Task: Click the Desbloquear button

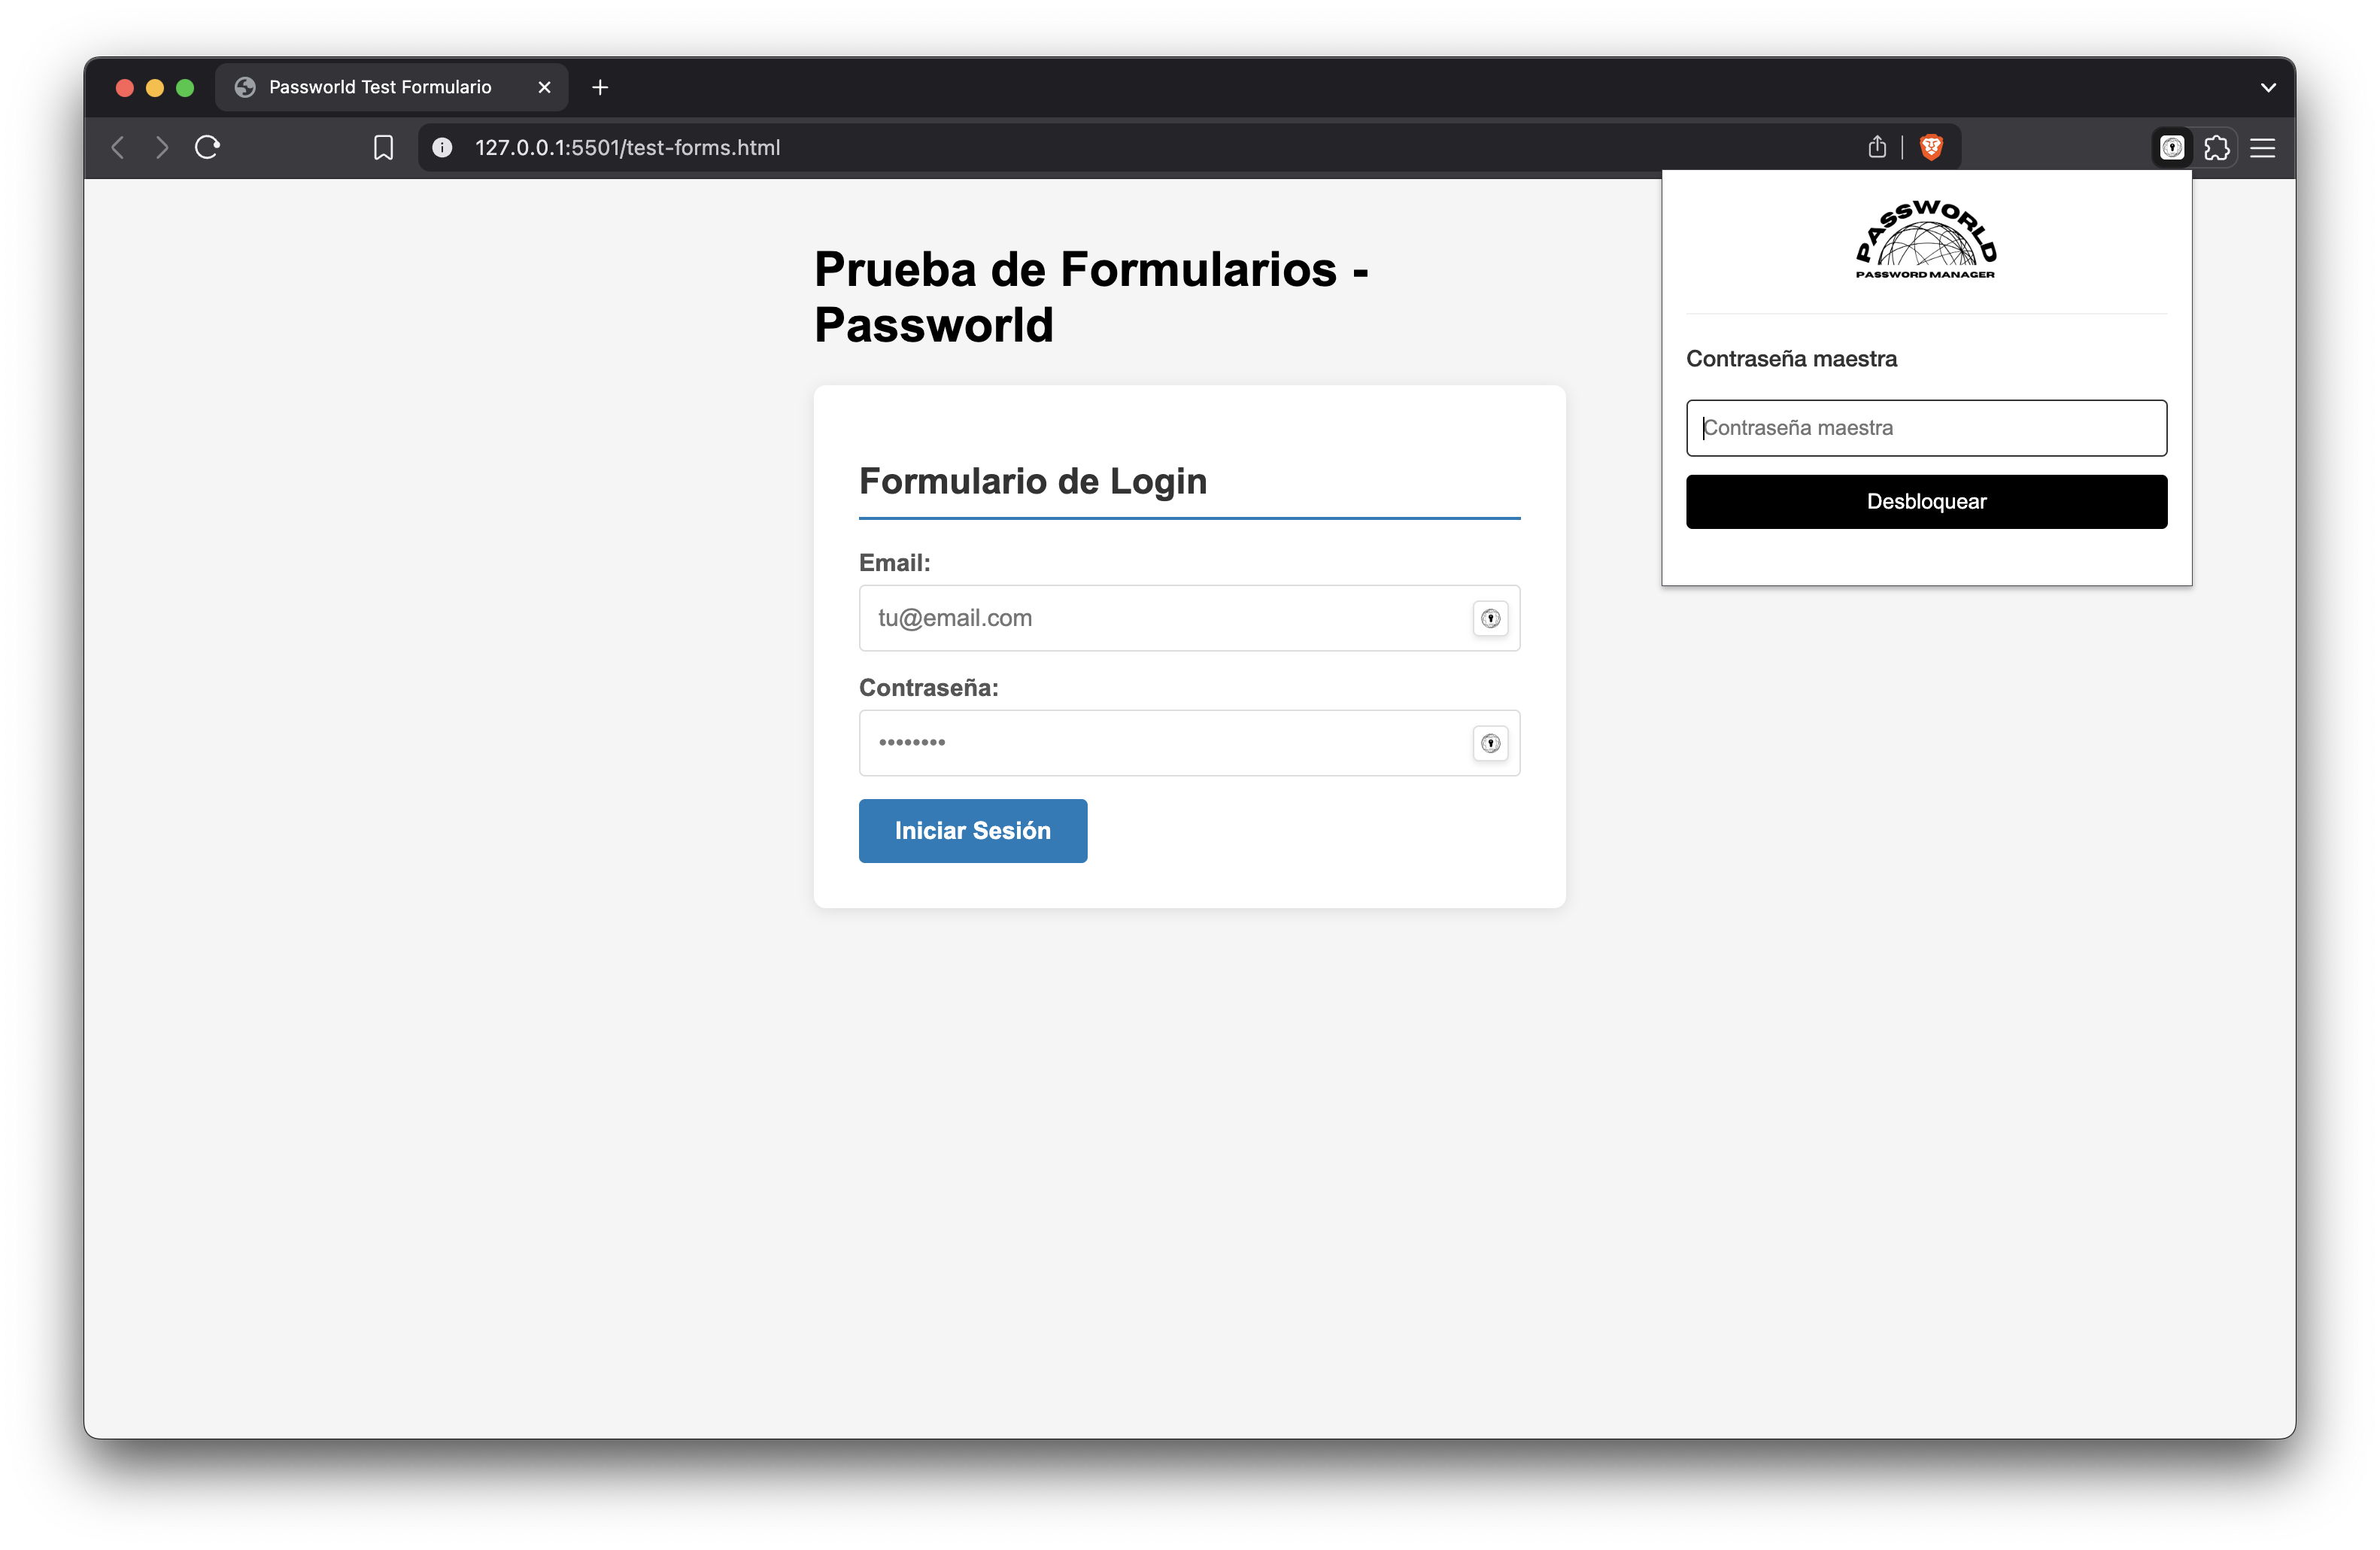Action: click(1926, 502)
